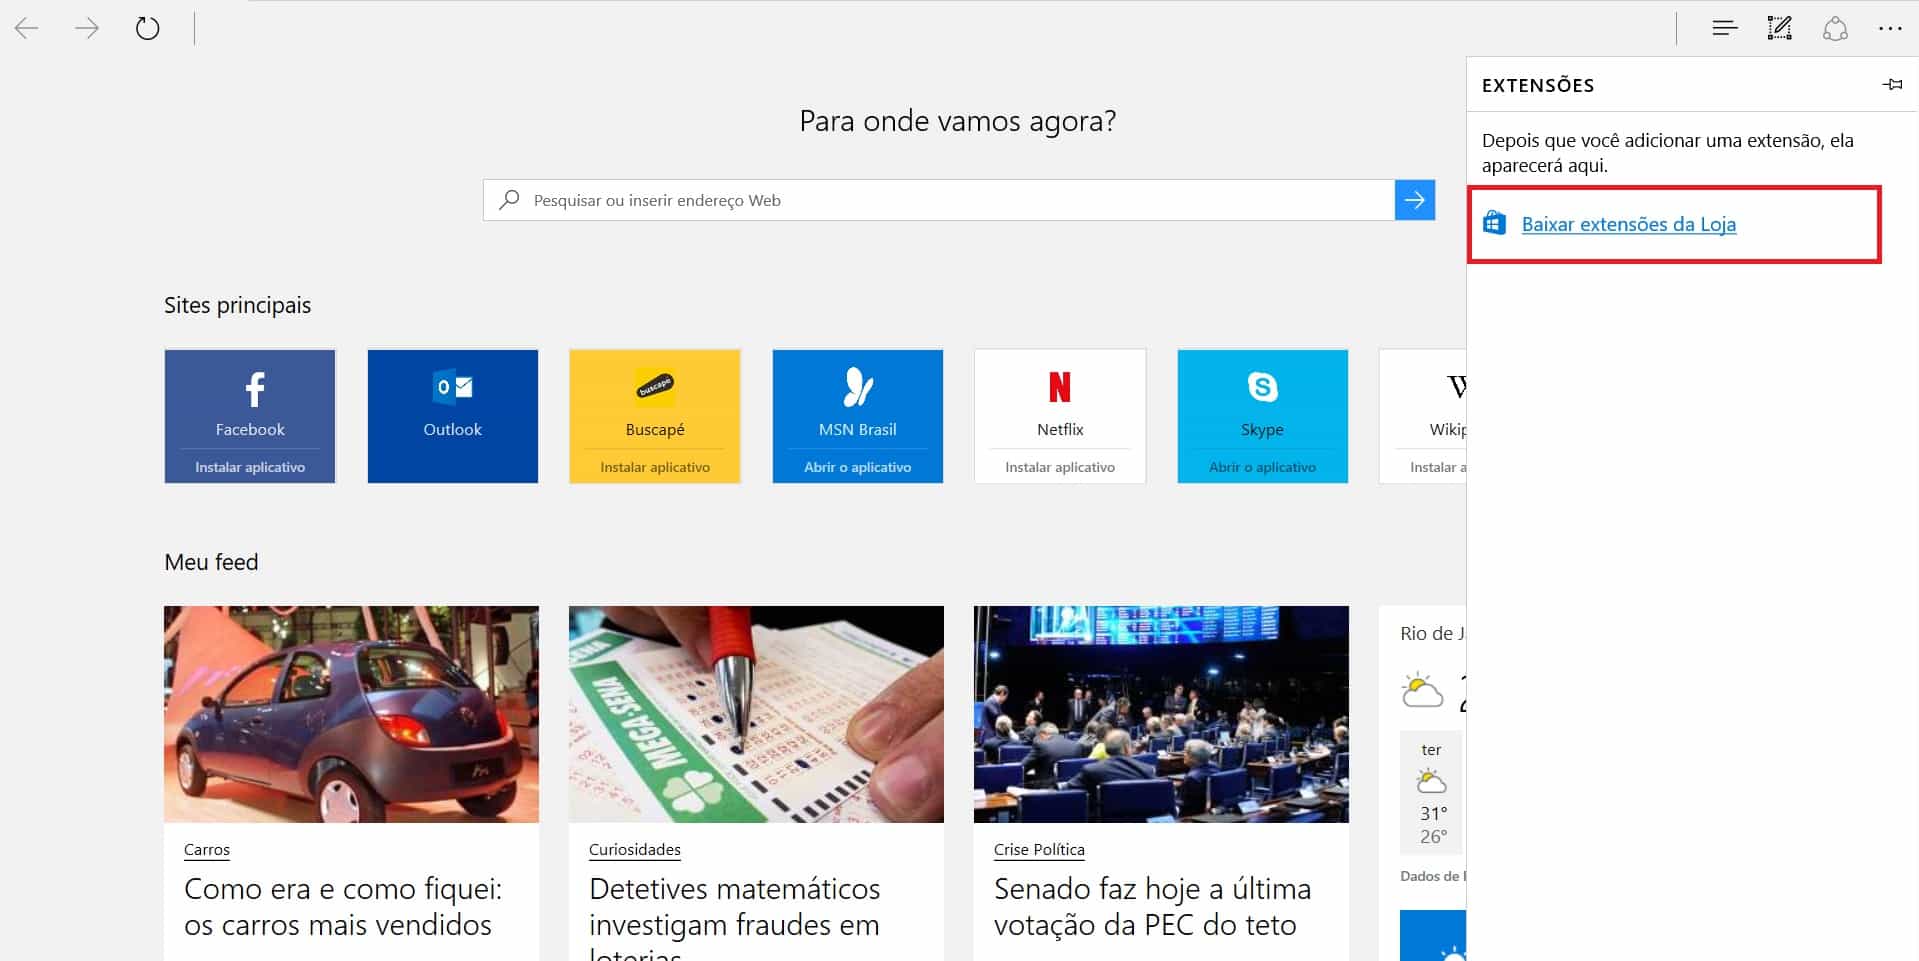Click the blue arrow go button
The image size is (1919, 961).
pos(1414,200)
